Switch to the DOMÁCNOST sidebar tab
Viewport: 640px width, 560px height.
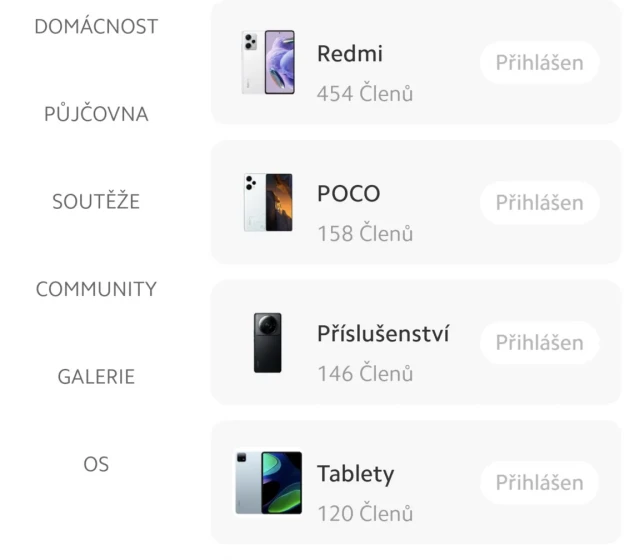[x=96, y=27]
